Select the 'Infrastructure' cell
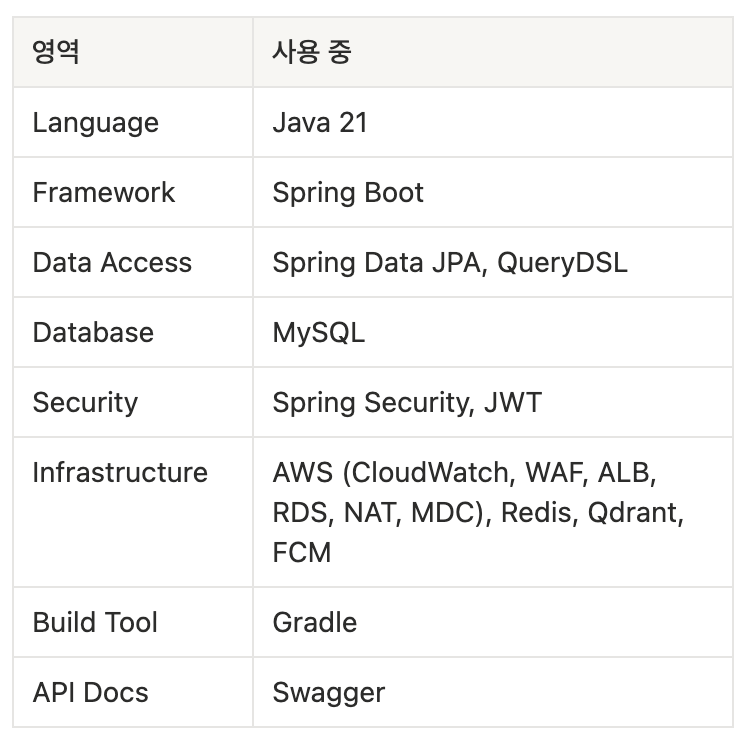Viewport: 748px width, 738px height. (x=133, y=512)
